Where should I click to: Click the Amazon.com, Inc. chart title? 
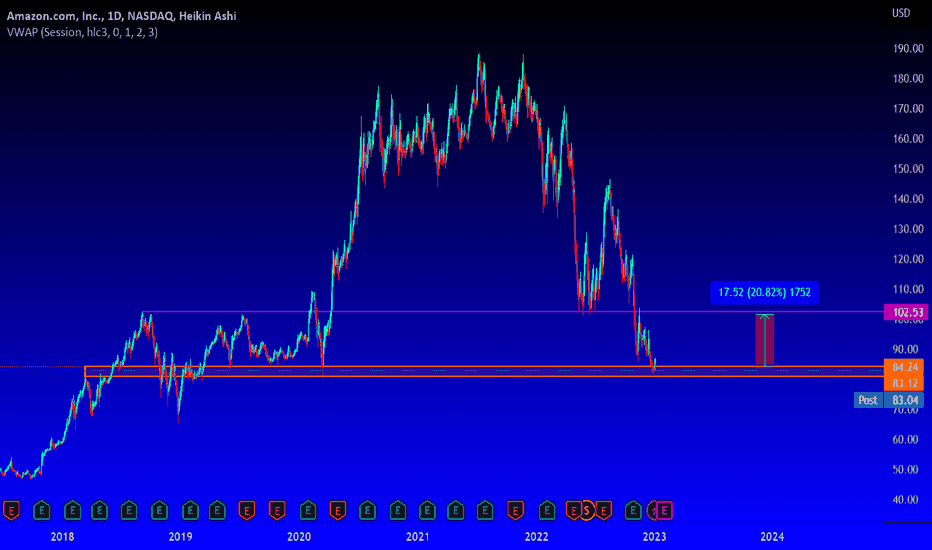[x=121, y=16]
